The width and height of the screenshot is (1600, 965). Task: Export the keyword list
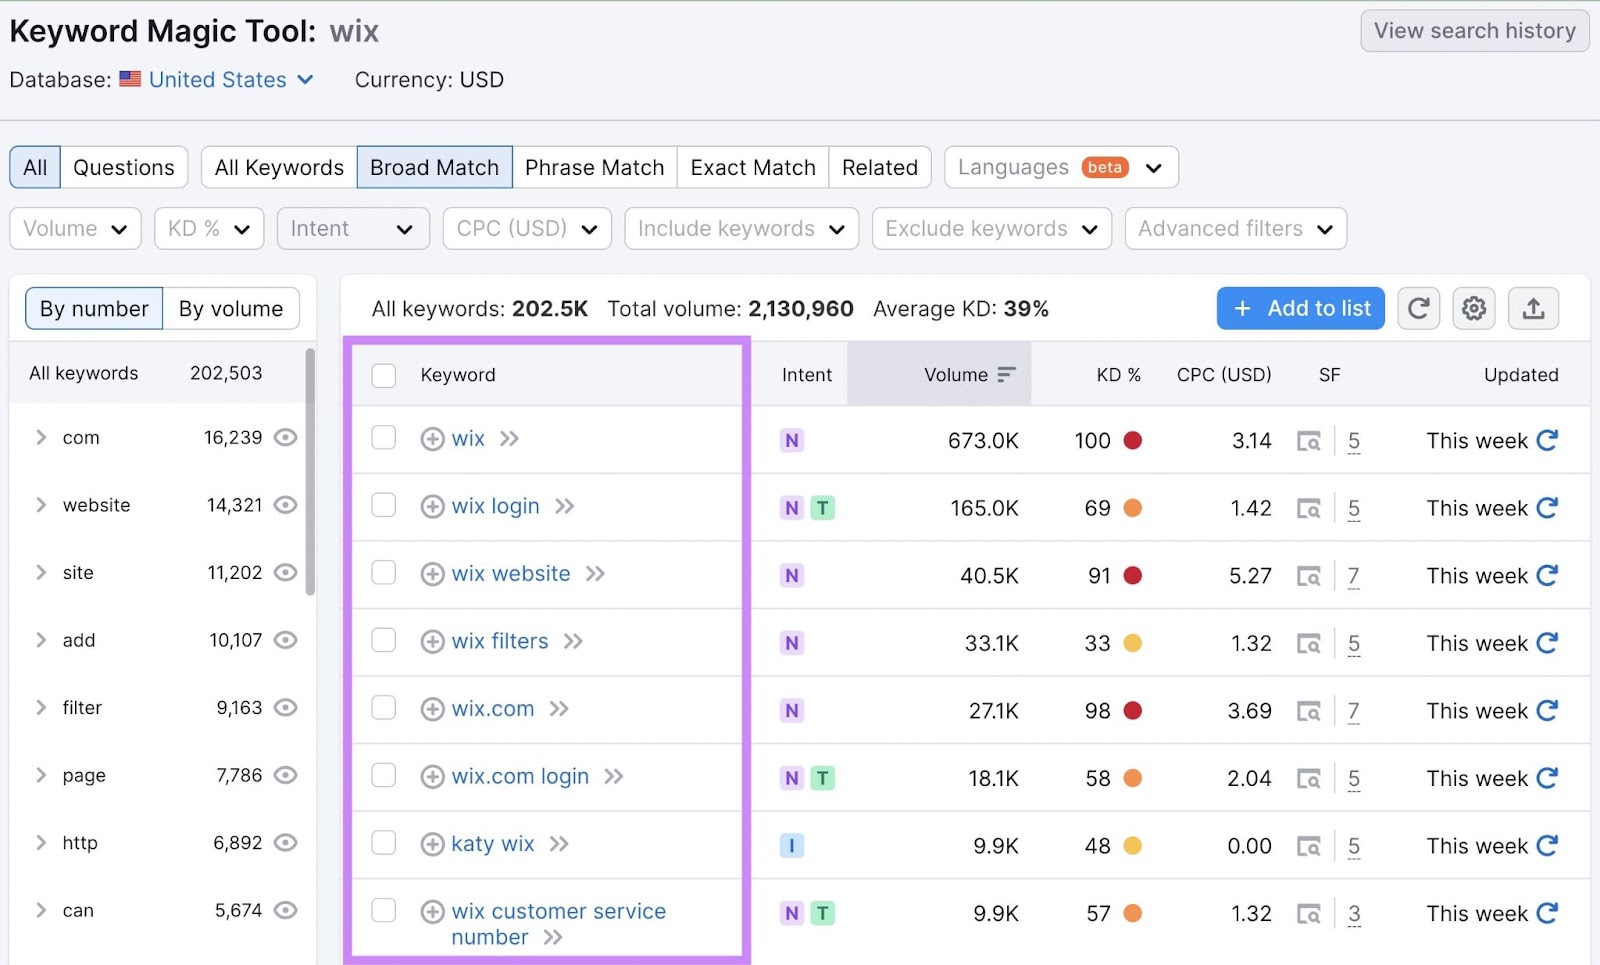(1533, 308)
